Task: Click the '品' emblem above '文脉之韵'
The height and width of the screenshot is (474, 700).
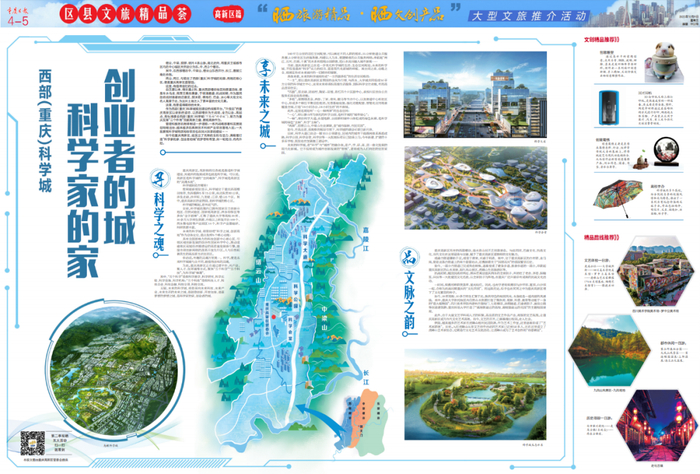Action: tap(408, 258)
